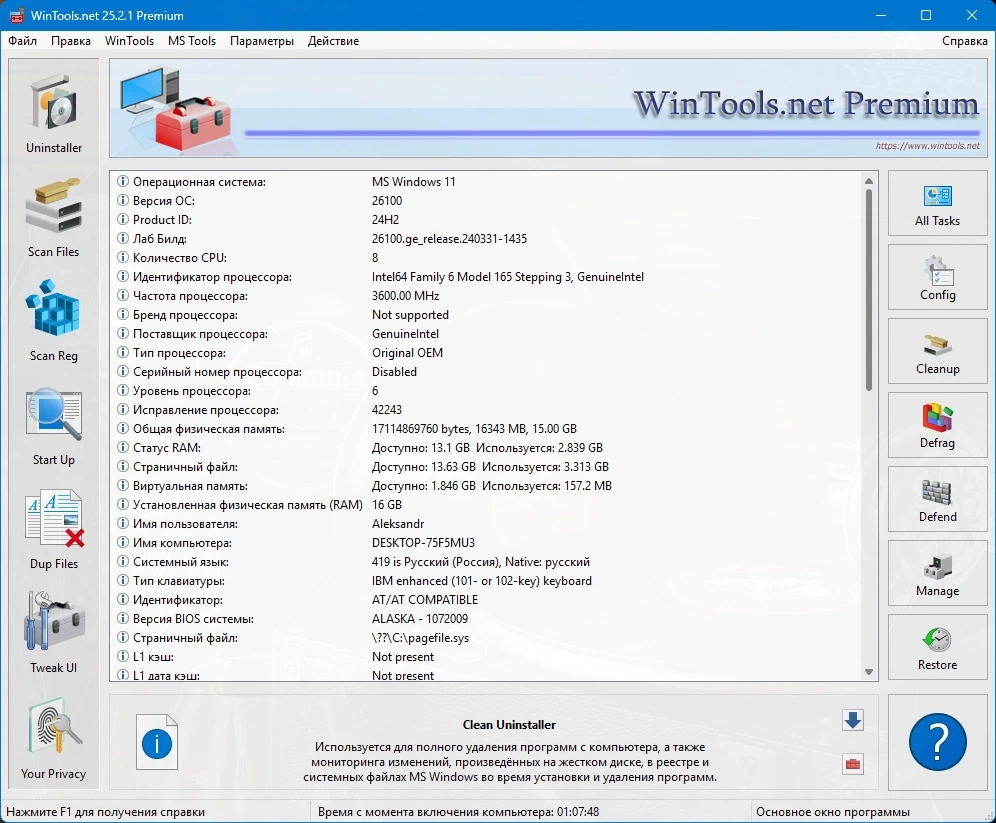Click the vertical scrollbar thumb in info list

(x=868, y=290)
